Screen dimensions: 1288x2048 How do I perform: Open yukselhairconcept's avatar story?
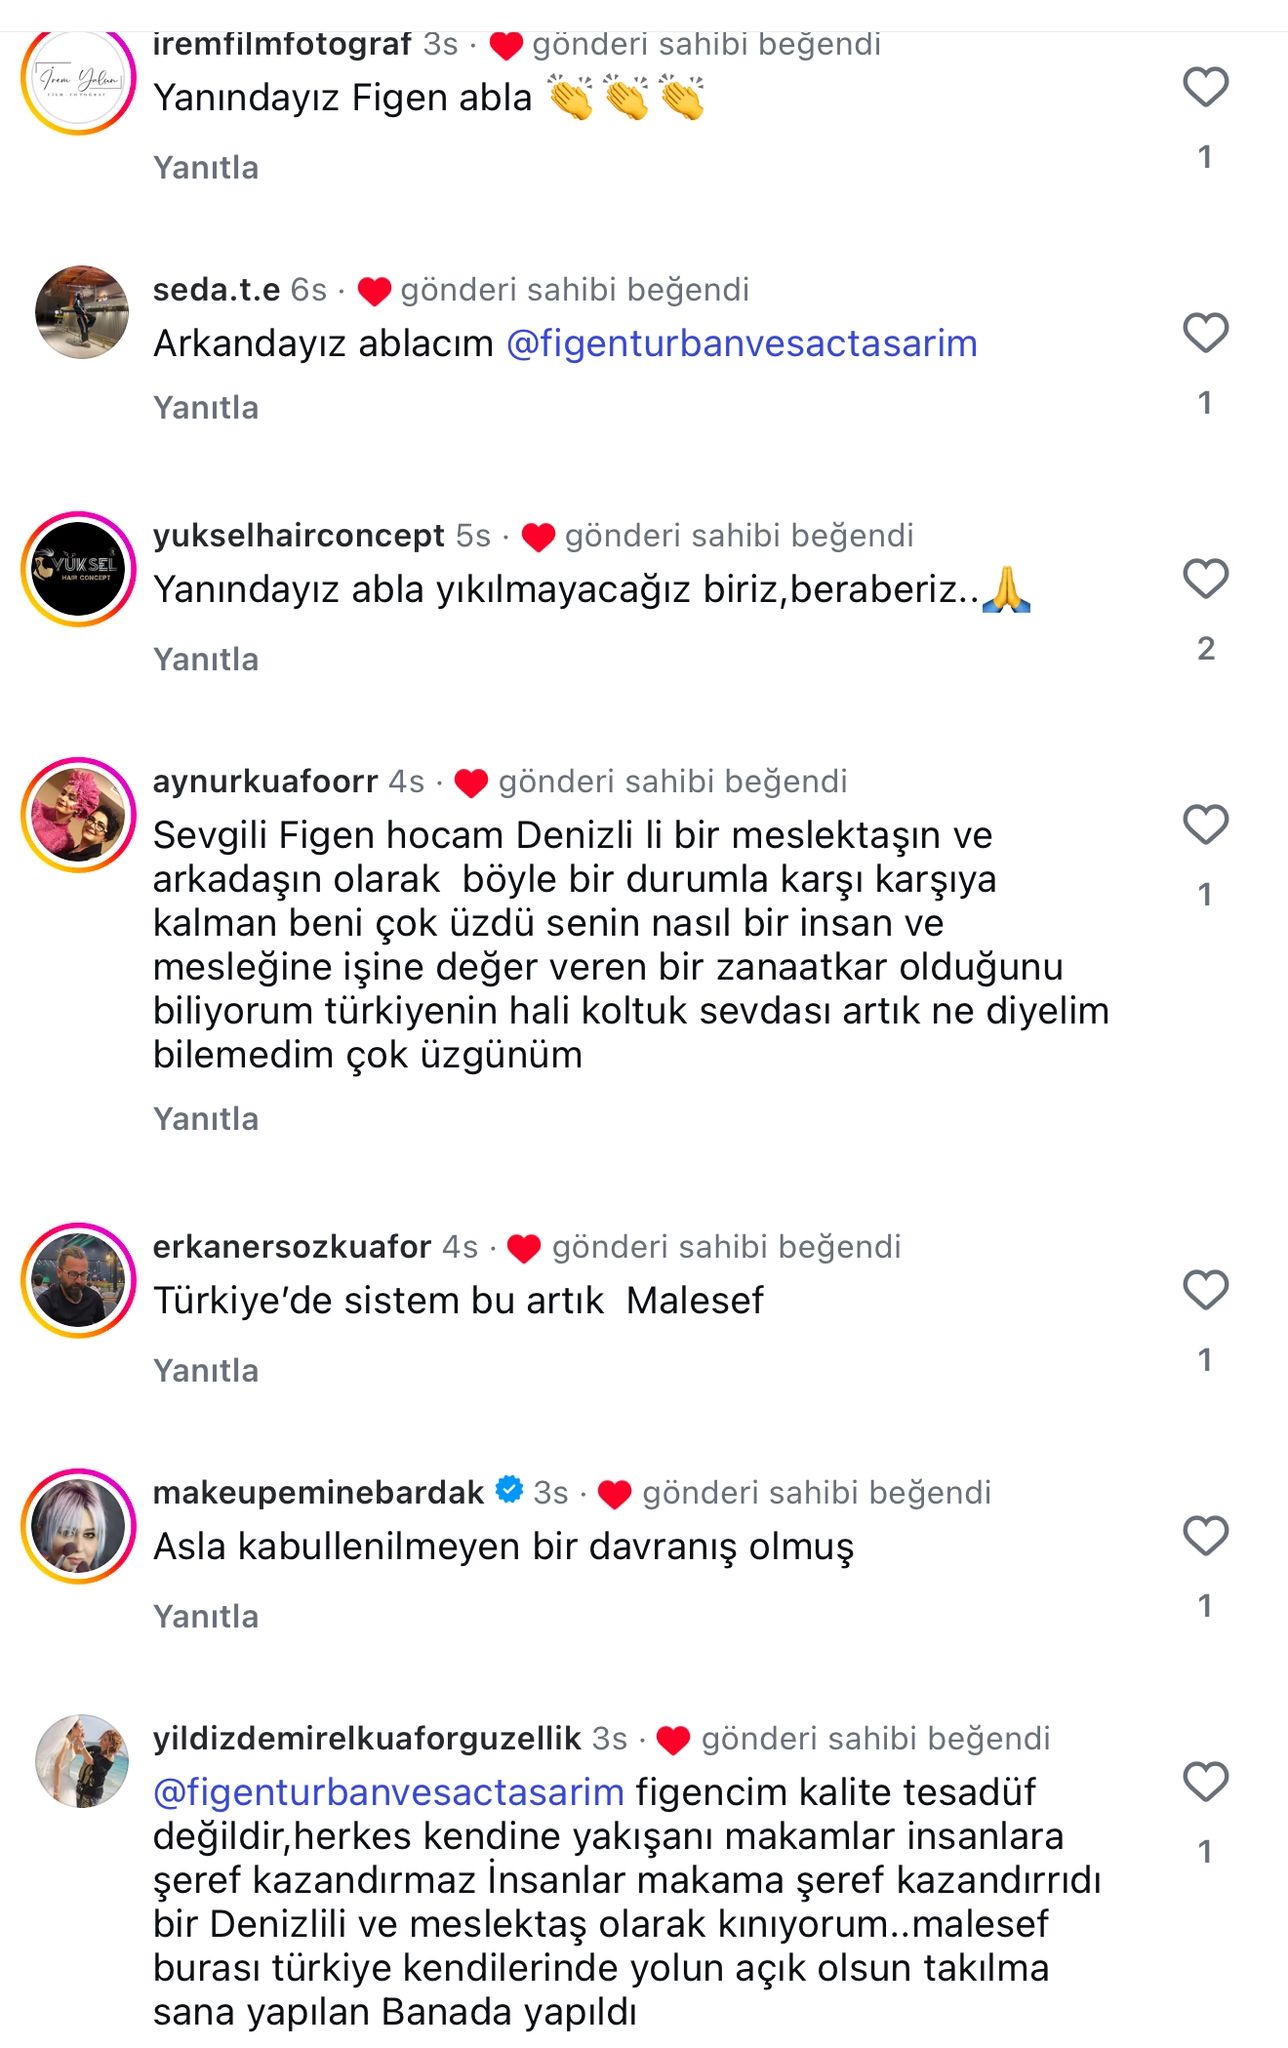coord(79,569)
